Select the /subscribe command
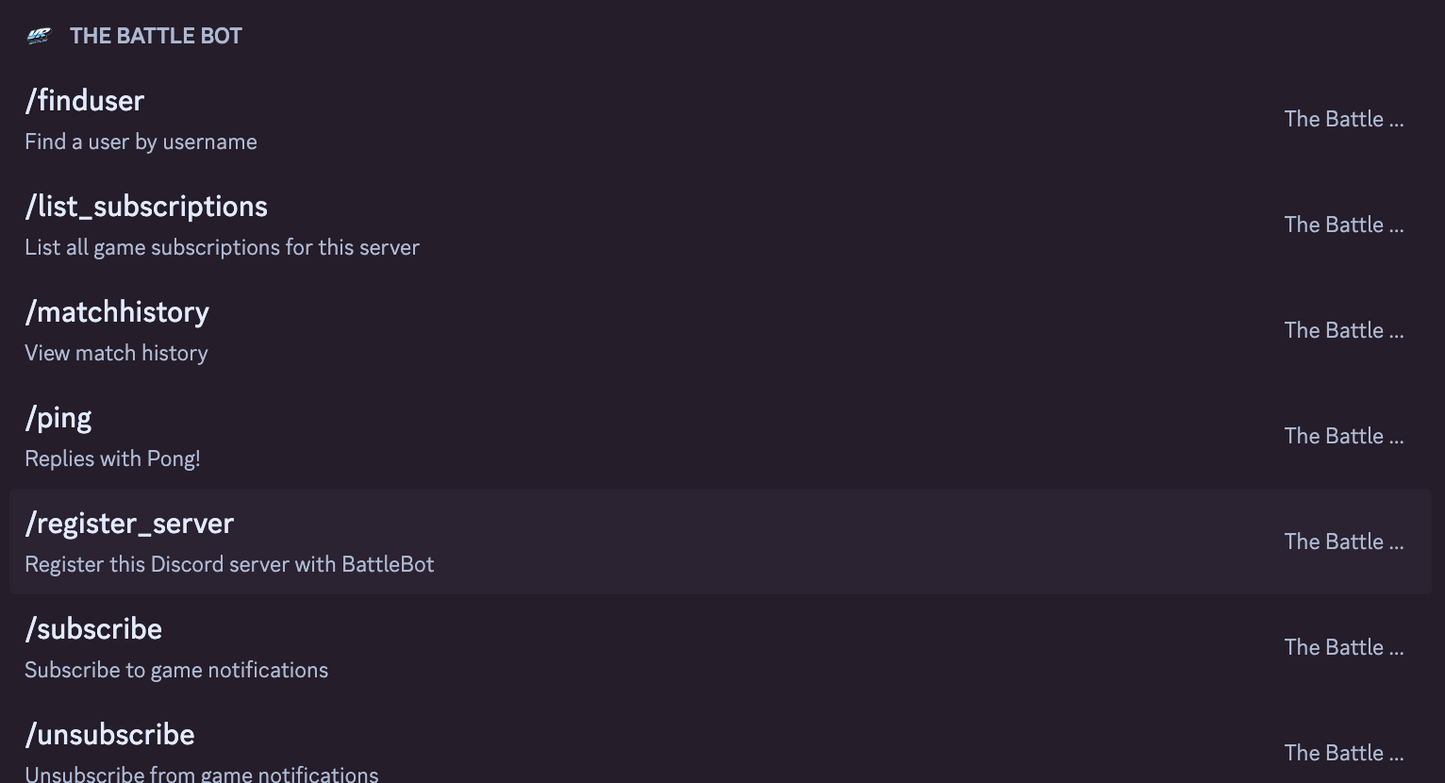The image size is (1445, 783). coord(720,648)
